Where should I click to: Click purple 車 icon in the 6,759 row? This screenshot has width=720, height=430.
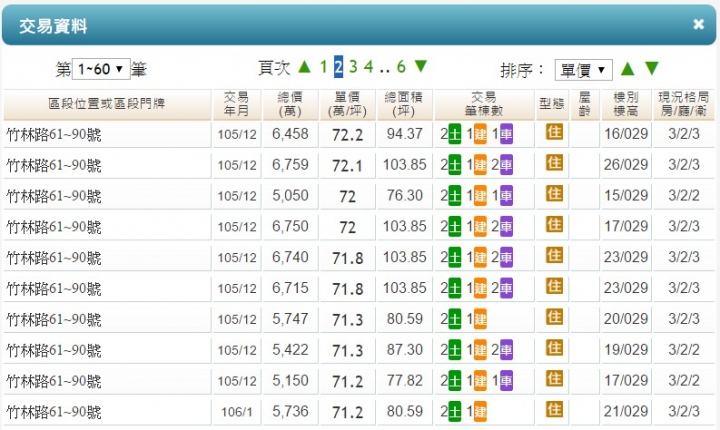click(506, 165)
